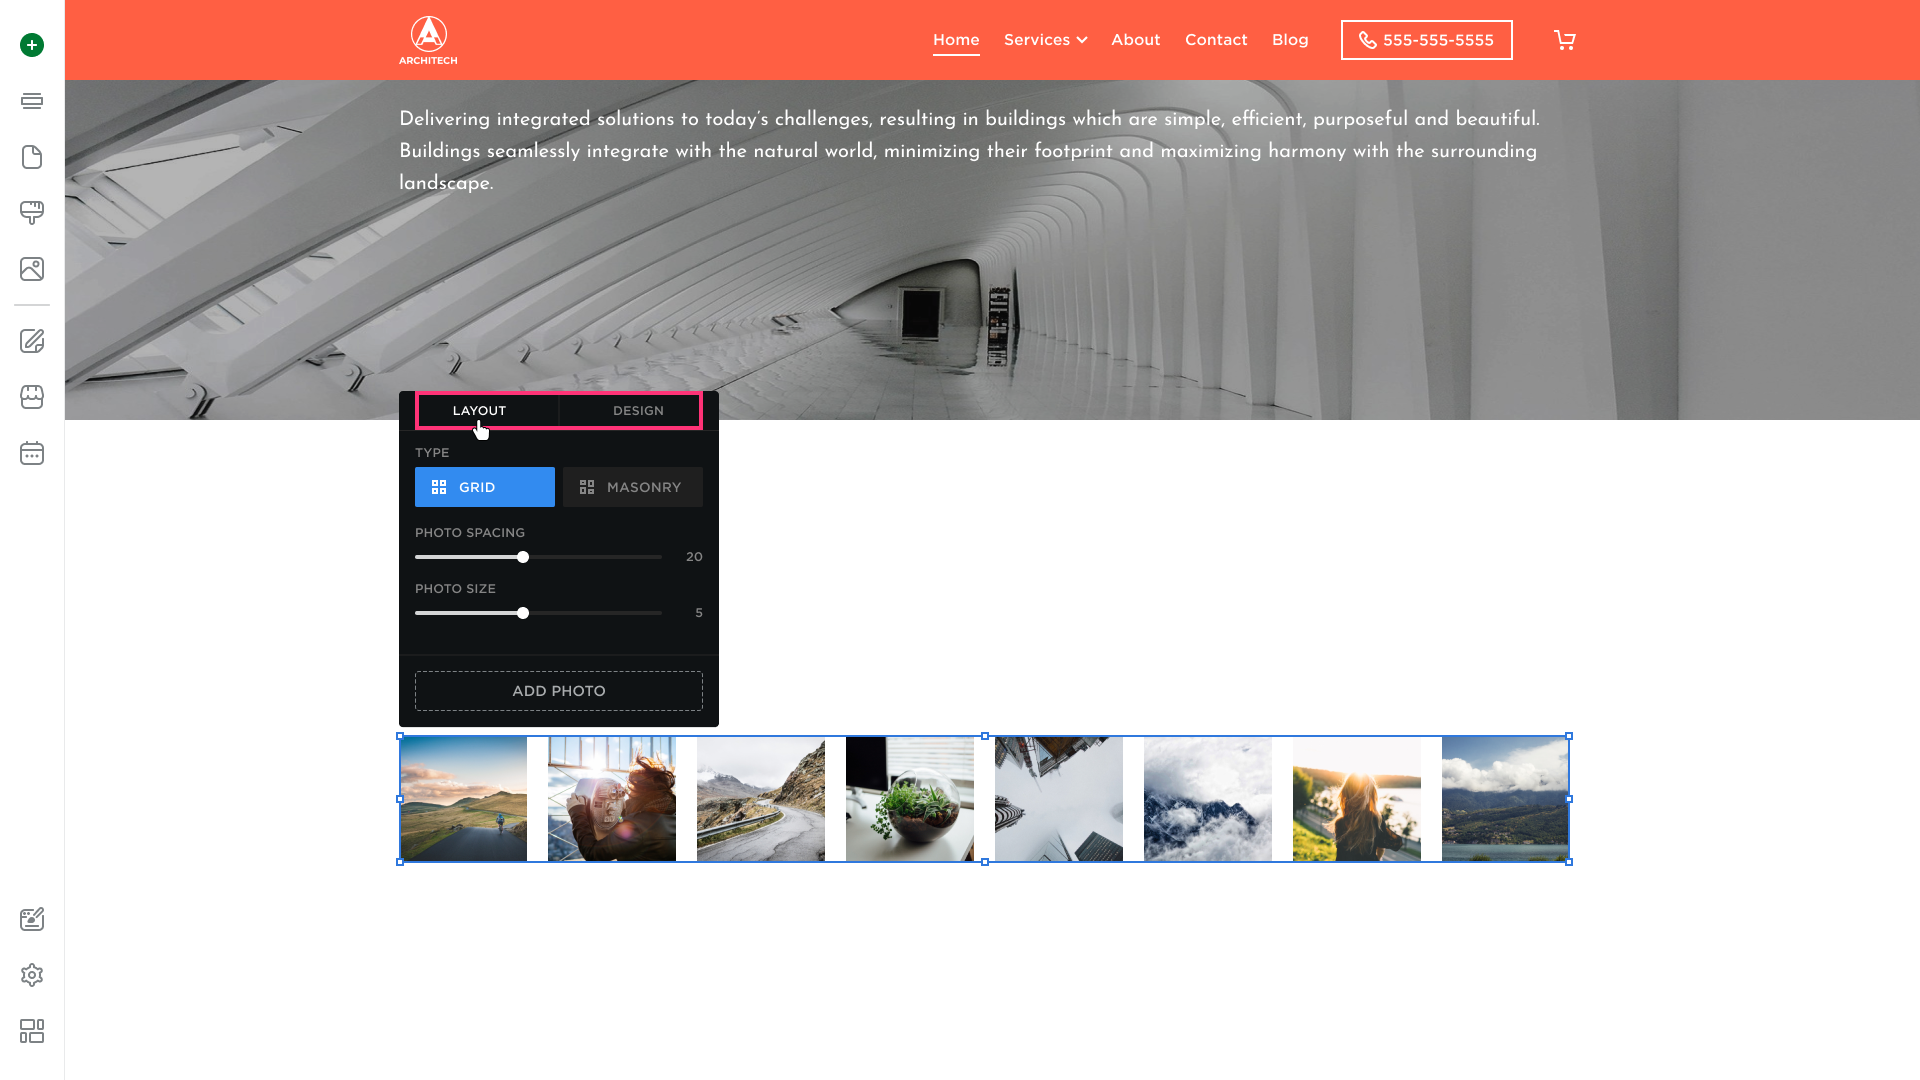Open the pages icon in sidebar
Image resolution: width=1920 pixels, height=1080 pixels.
(32, 157)
